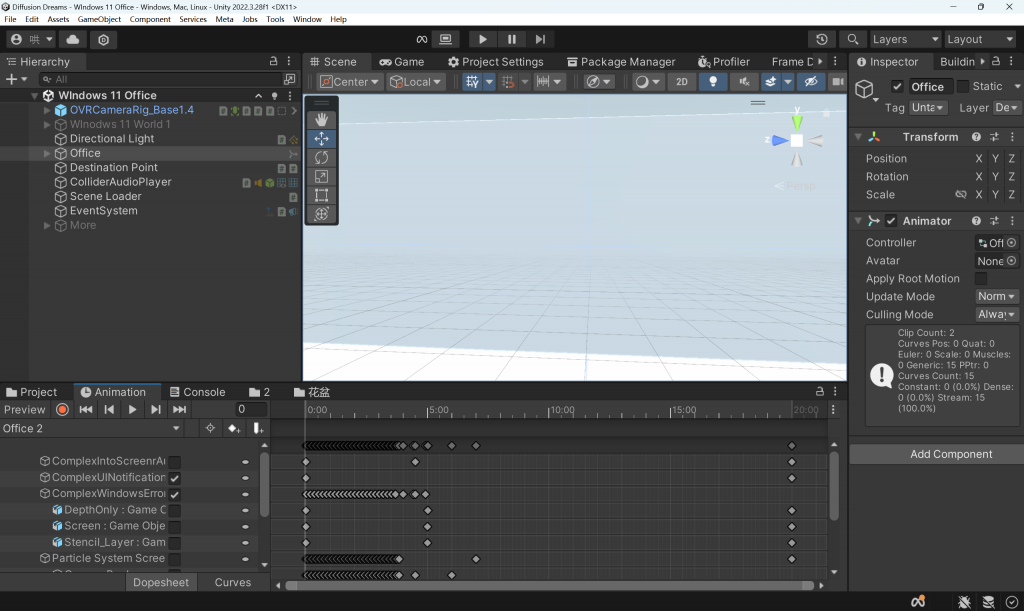Uncheck ComplexUINotification animation property
The height and width of the screenshot is (611, 1024).
pos(174,478)
